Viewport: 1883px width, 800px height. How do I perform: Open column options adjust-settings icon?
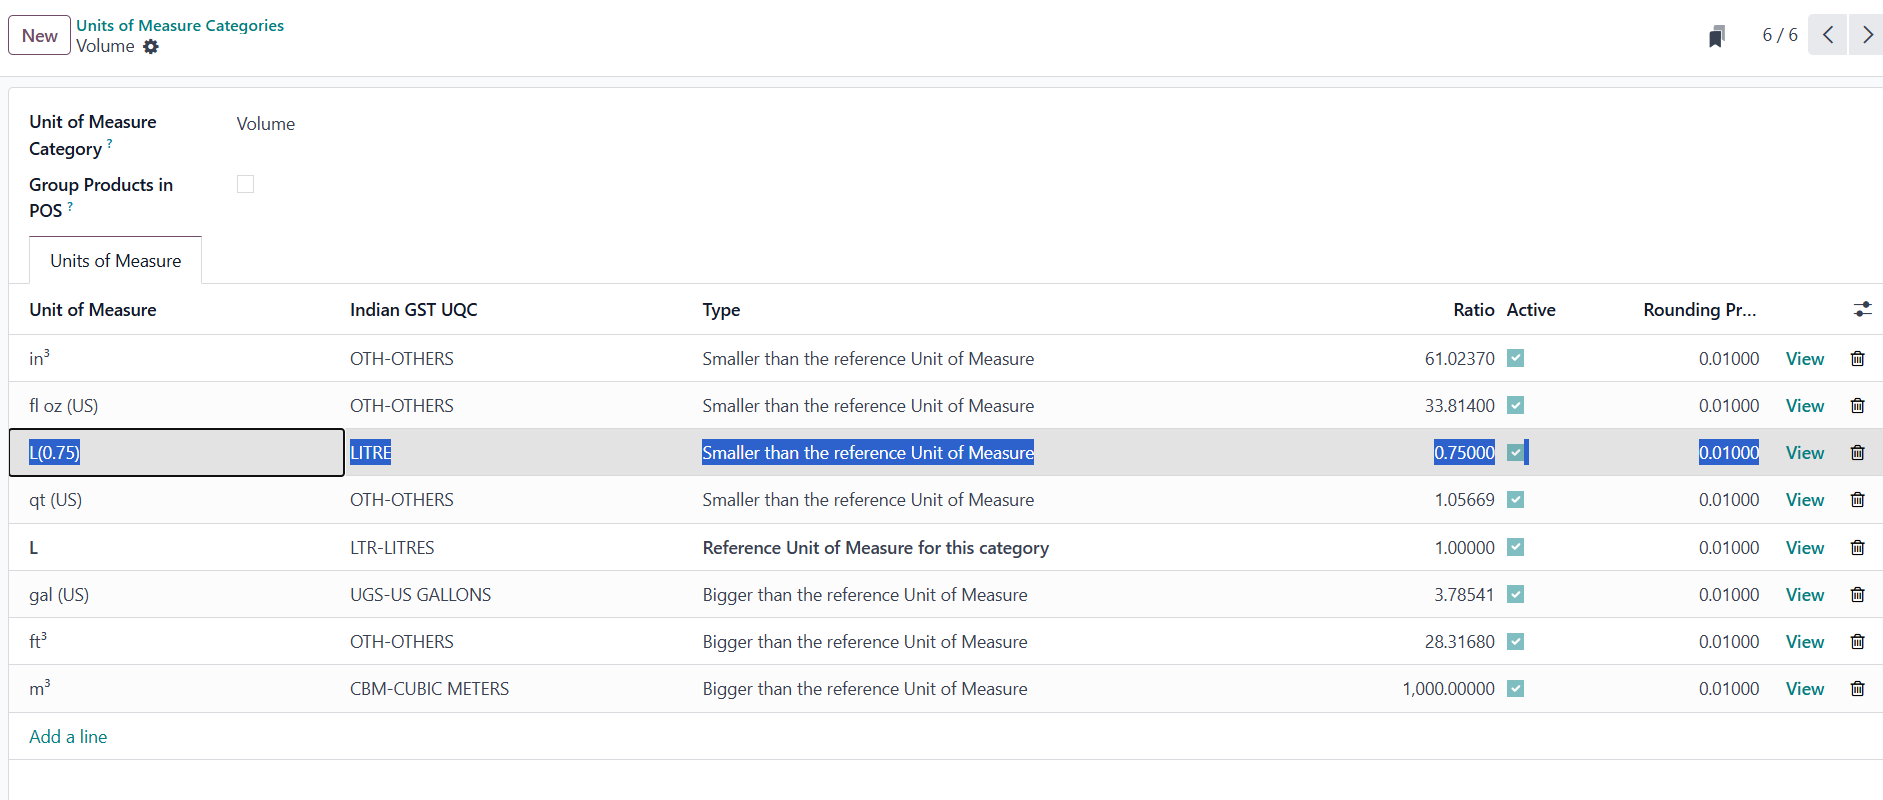[x=1861, y=310]
